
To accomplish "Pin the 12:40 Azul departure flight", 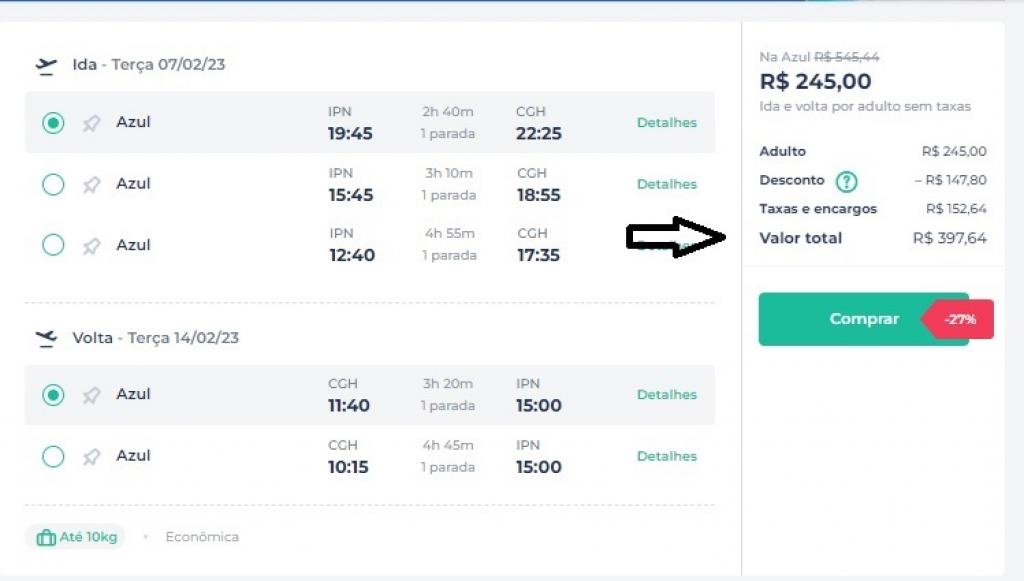I will pyautogui.click(x=91, y=245).
